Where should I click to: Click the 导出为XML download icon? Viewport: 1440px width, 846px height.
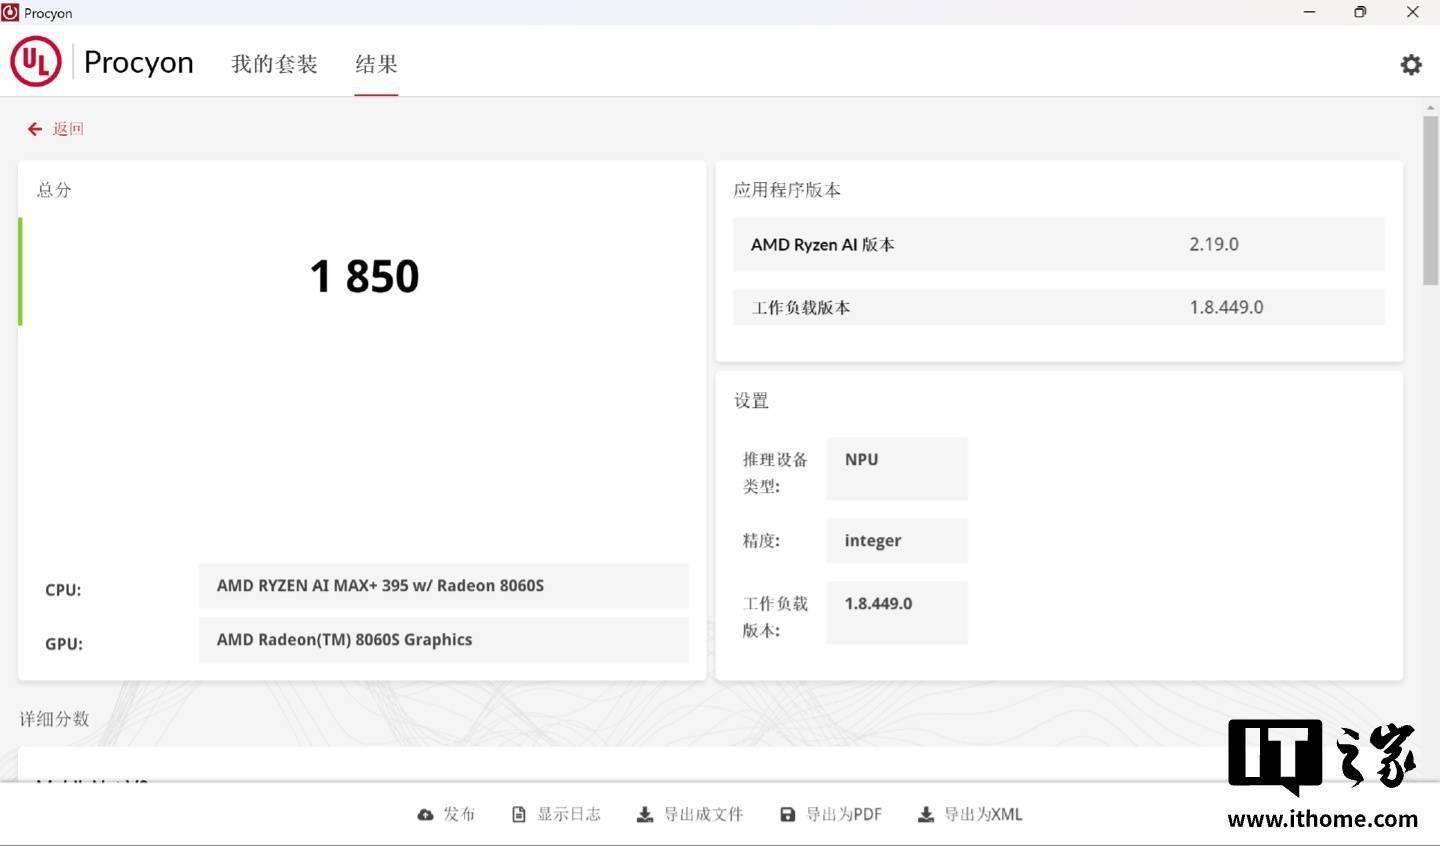[x=926, y=815]
